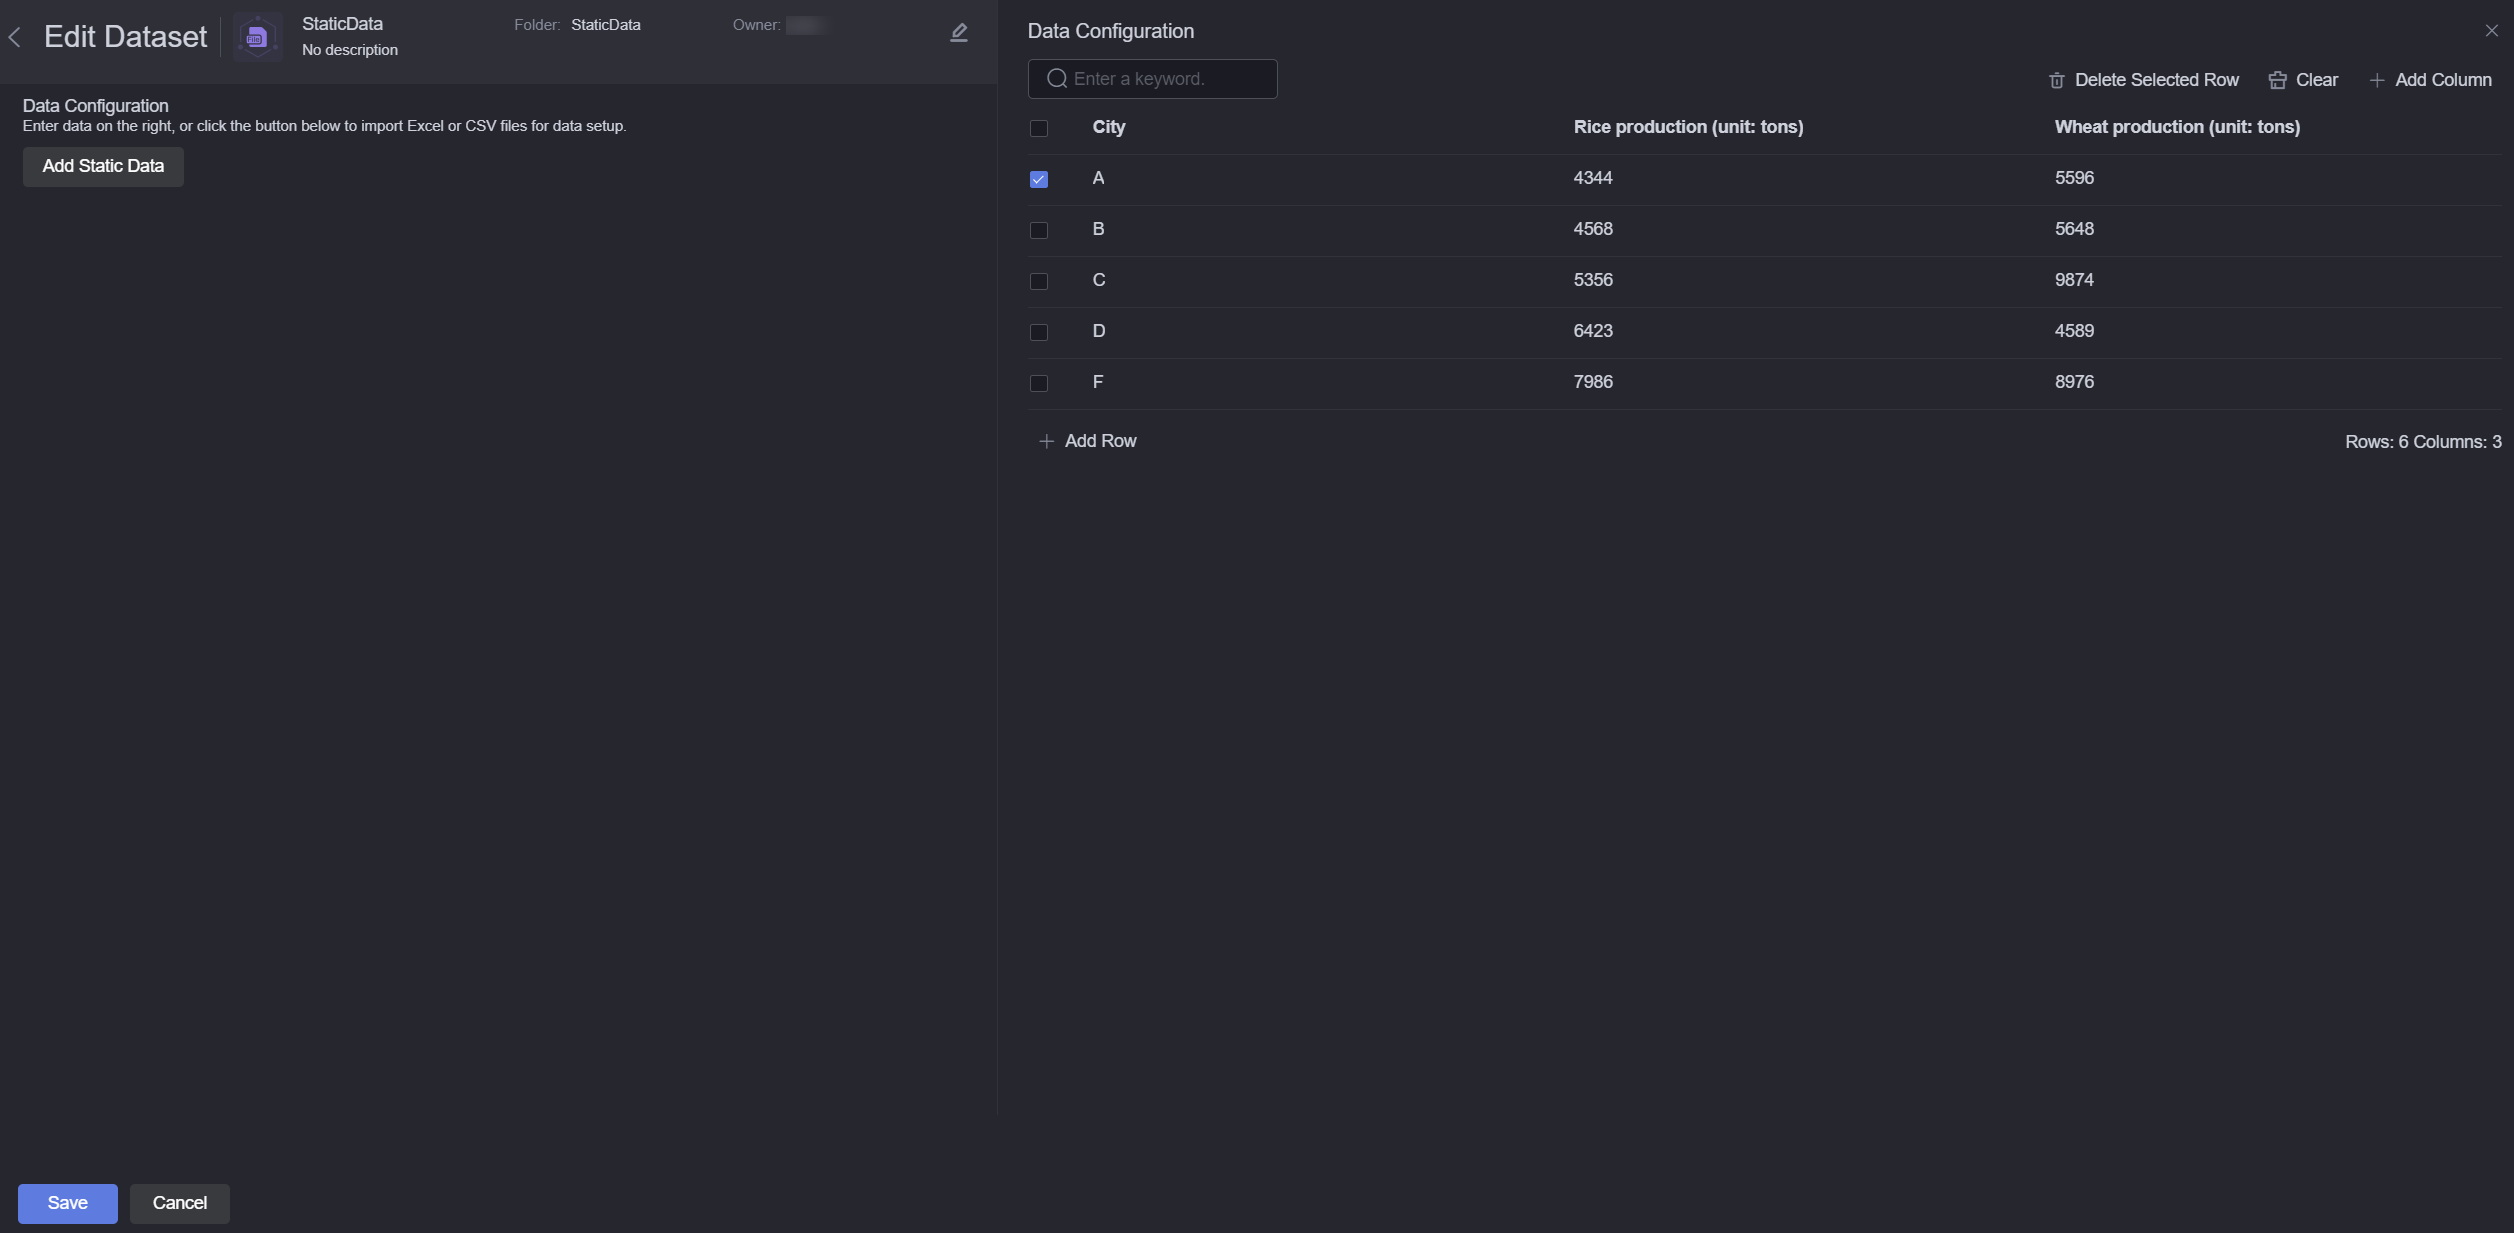Select city cell C
Image resolution: width=2514 pixels, height=1233 pixels.
pyautogui.click(x=1099, y=280)
